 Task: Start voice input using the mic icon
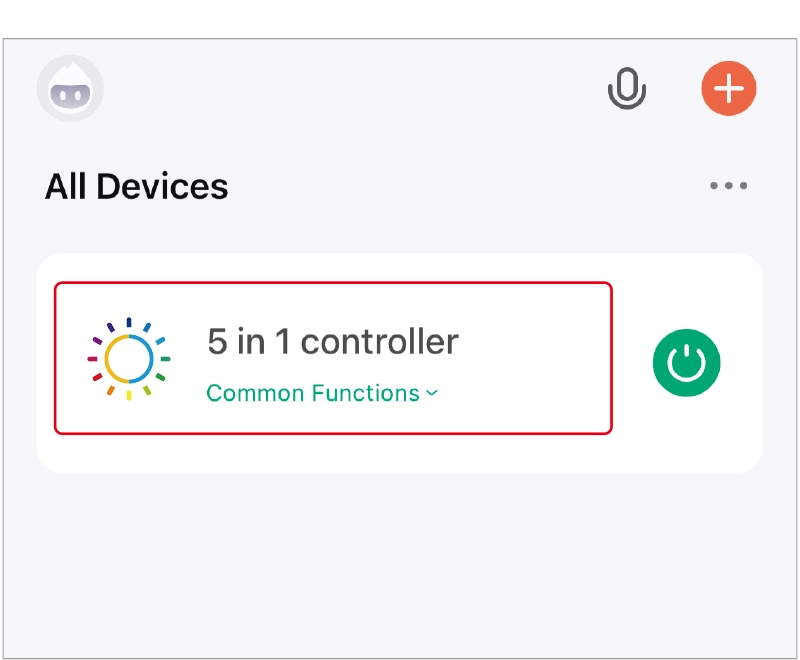[627, 89]
